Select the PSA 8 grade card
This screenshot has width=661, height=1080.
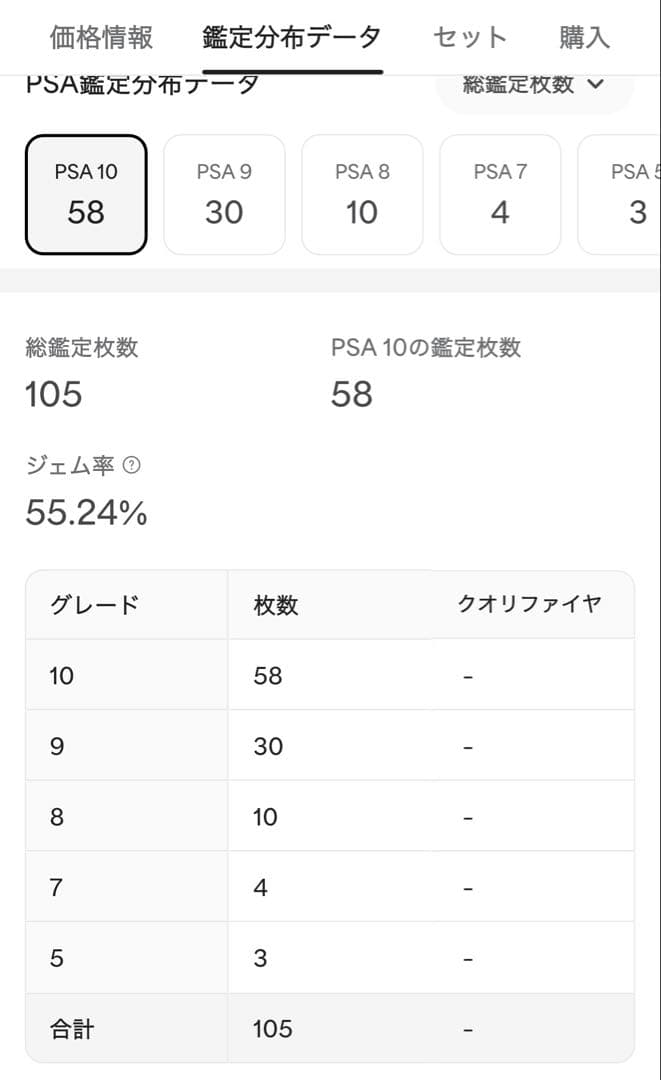tap(362, 193)
